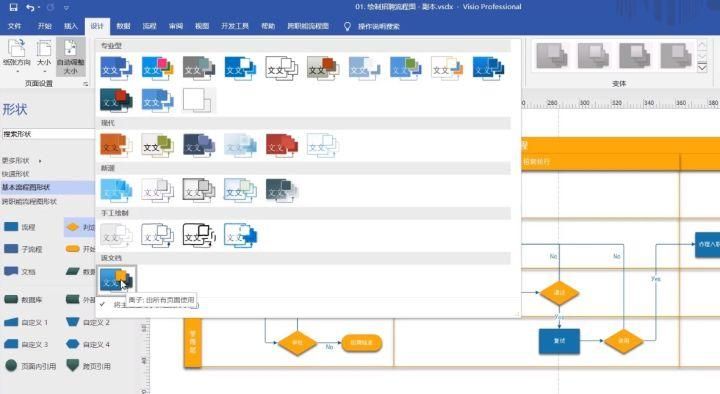Open the 开发工具 ribbon tab
720x394 pixels.
[235, 26]
